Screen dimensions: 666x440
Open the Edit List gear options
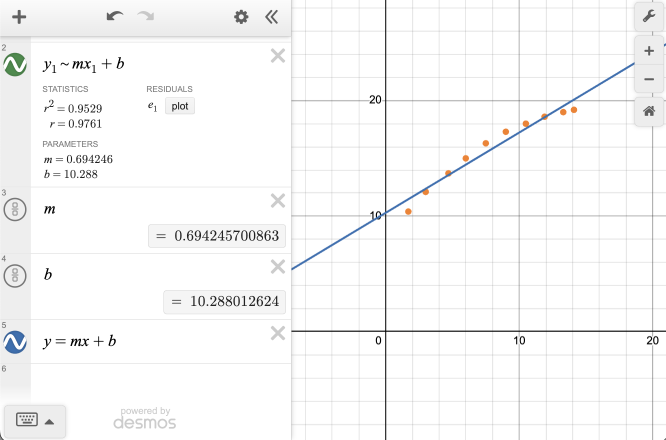pos(240,17)
